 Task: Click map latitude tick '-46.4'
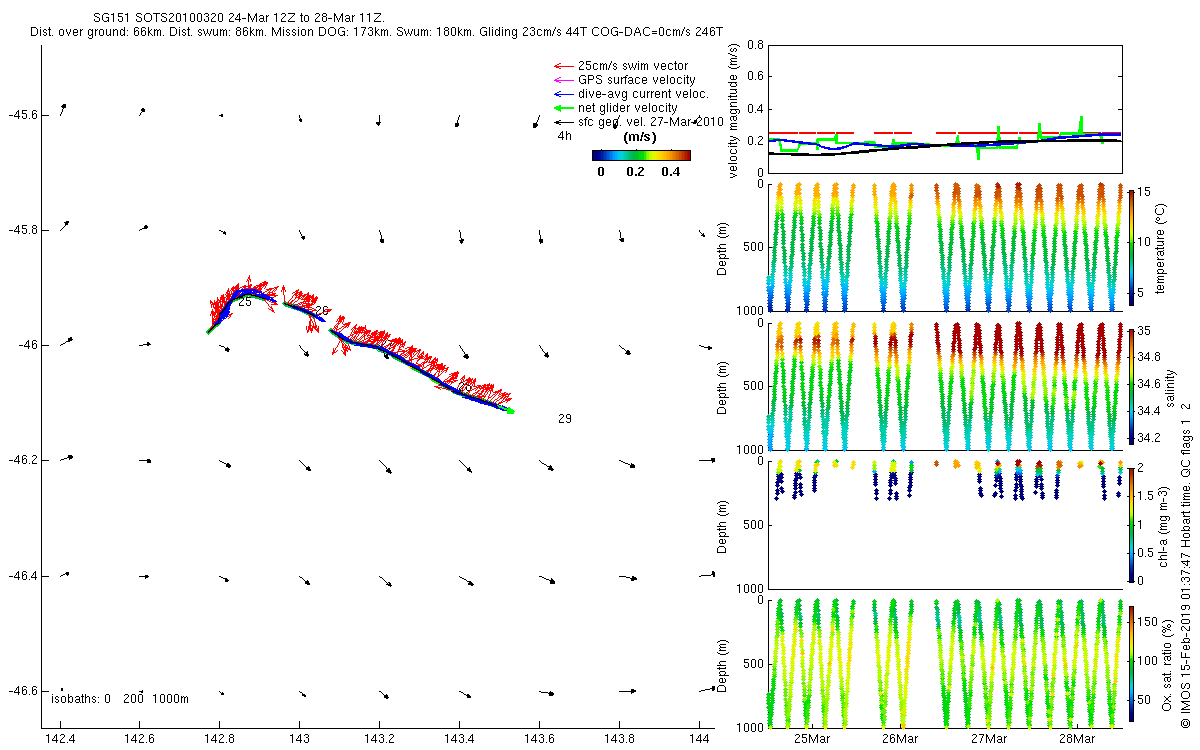click(22, 576)
